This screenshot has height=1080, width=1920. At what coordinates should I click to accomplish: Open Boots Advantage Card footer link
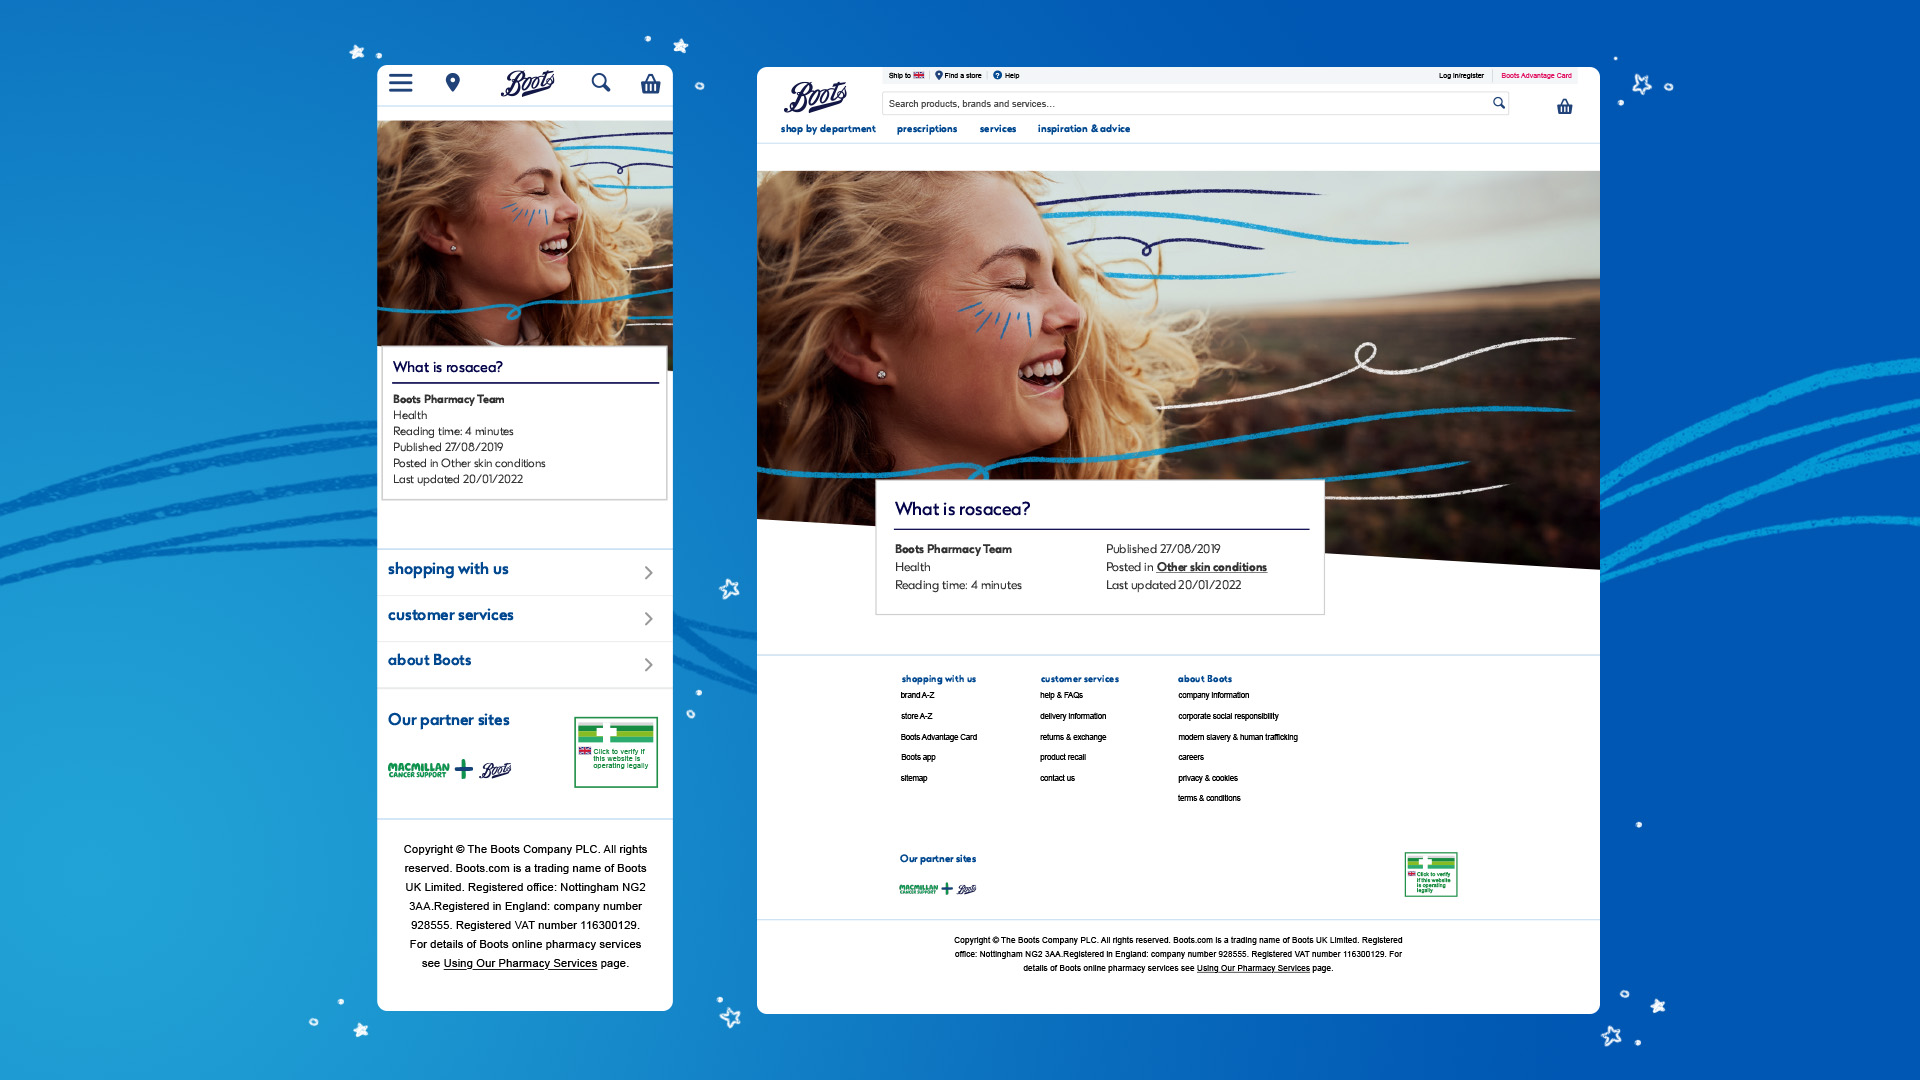939,737
